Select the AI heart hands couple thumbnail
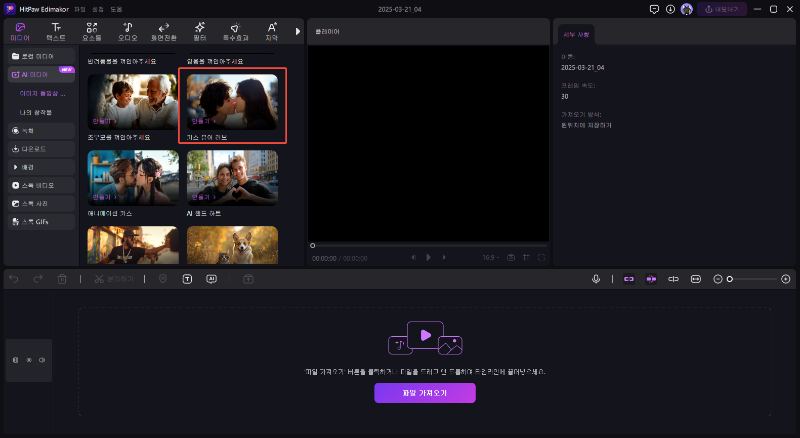This screenshot has height=438, width=800. click(232, 178)
